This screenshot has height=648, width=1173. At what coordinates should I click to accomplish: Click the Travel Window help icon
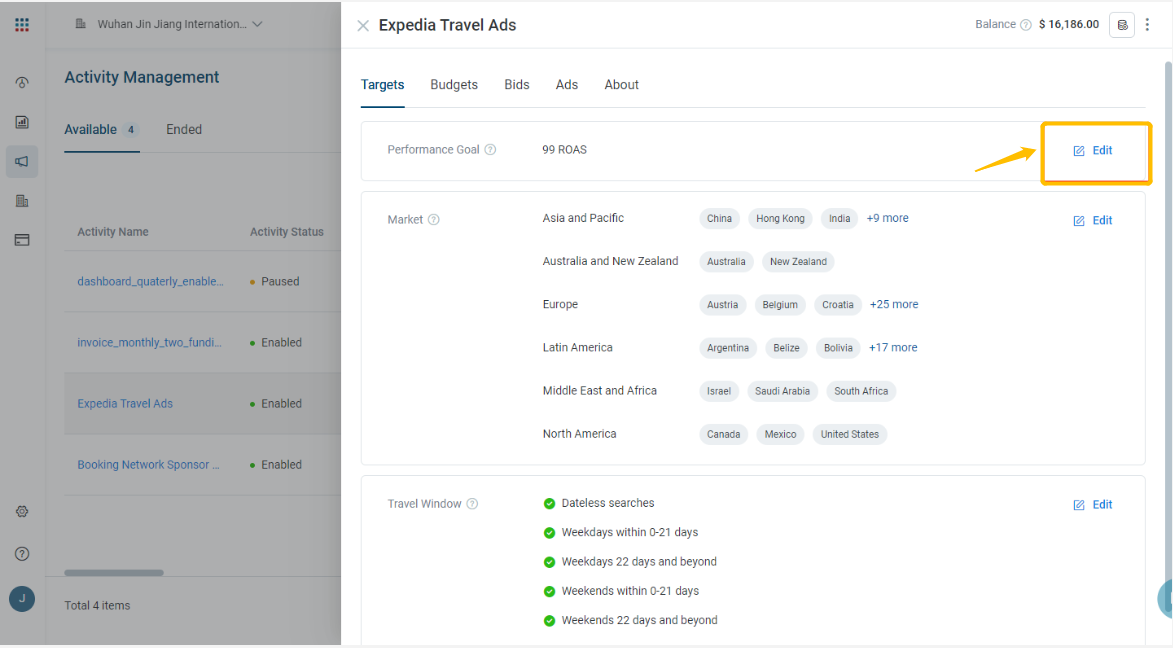[x=472, y=504]
